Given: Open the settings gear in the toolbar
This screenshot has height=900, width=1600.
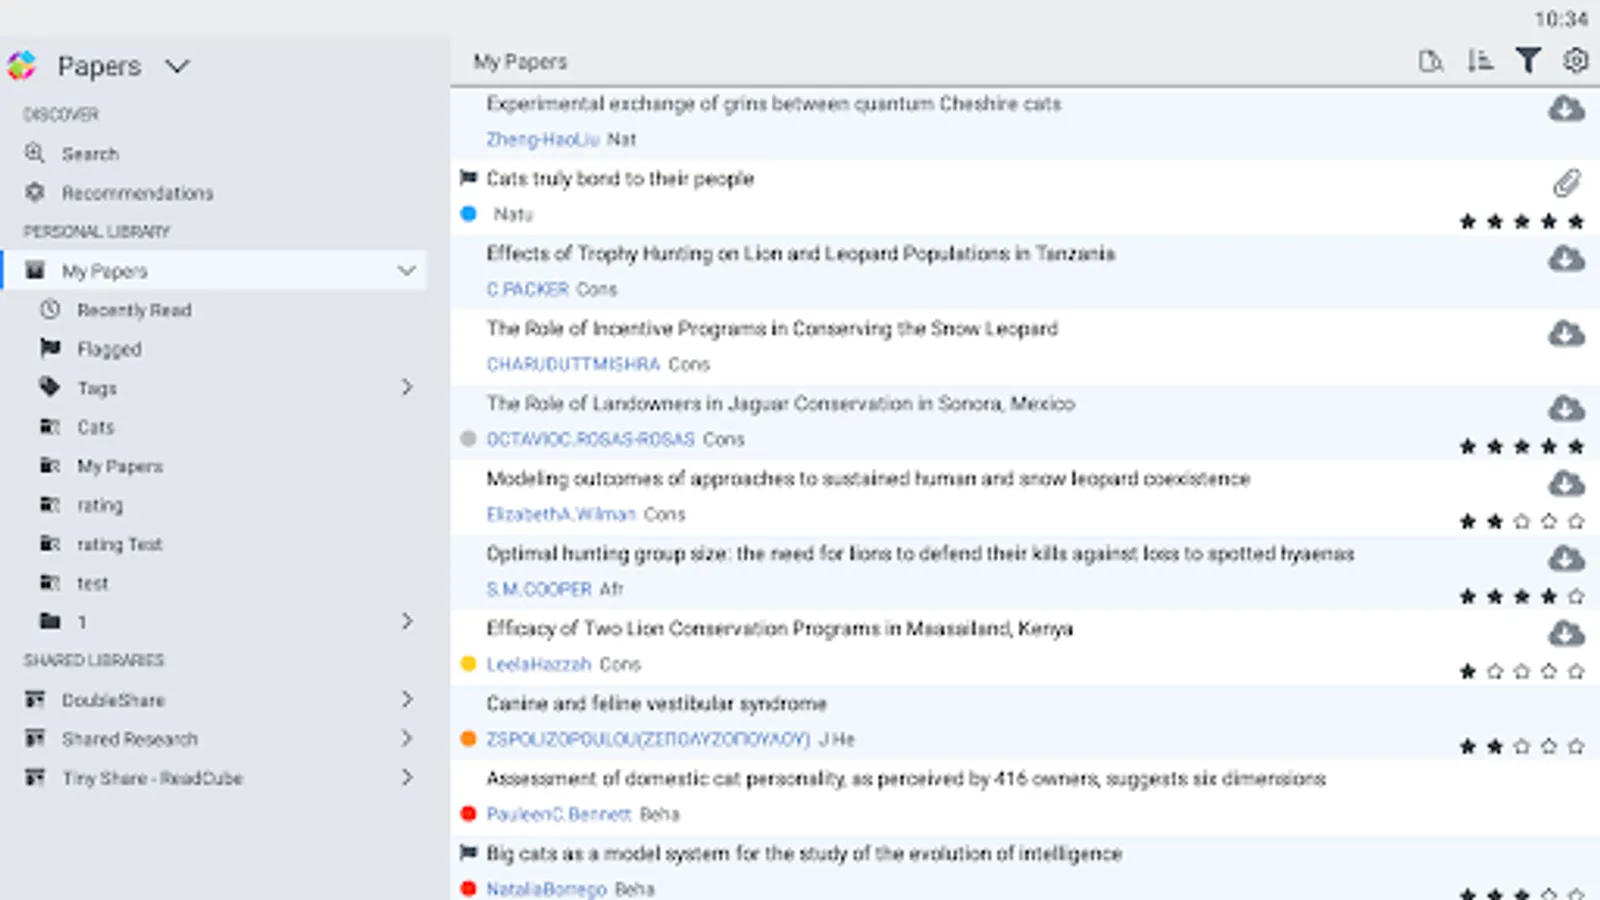Looking at the screenshot, I should [1575, 61].
